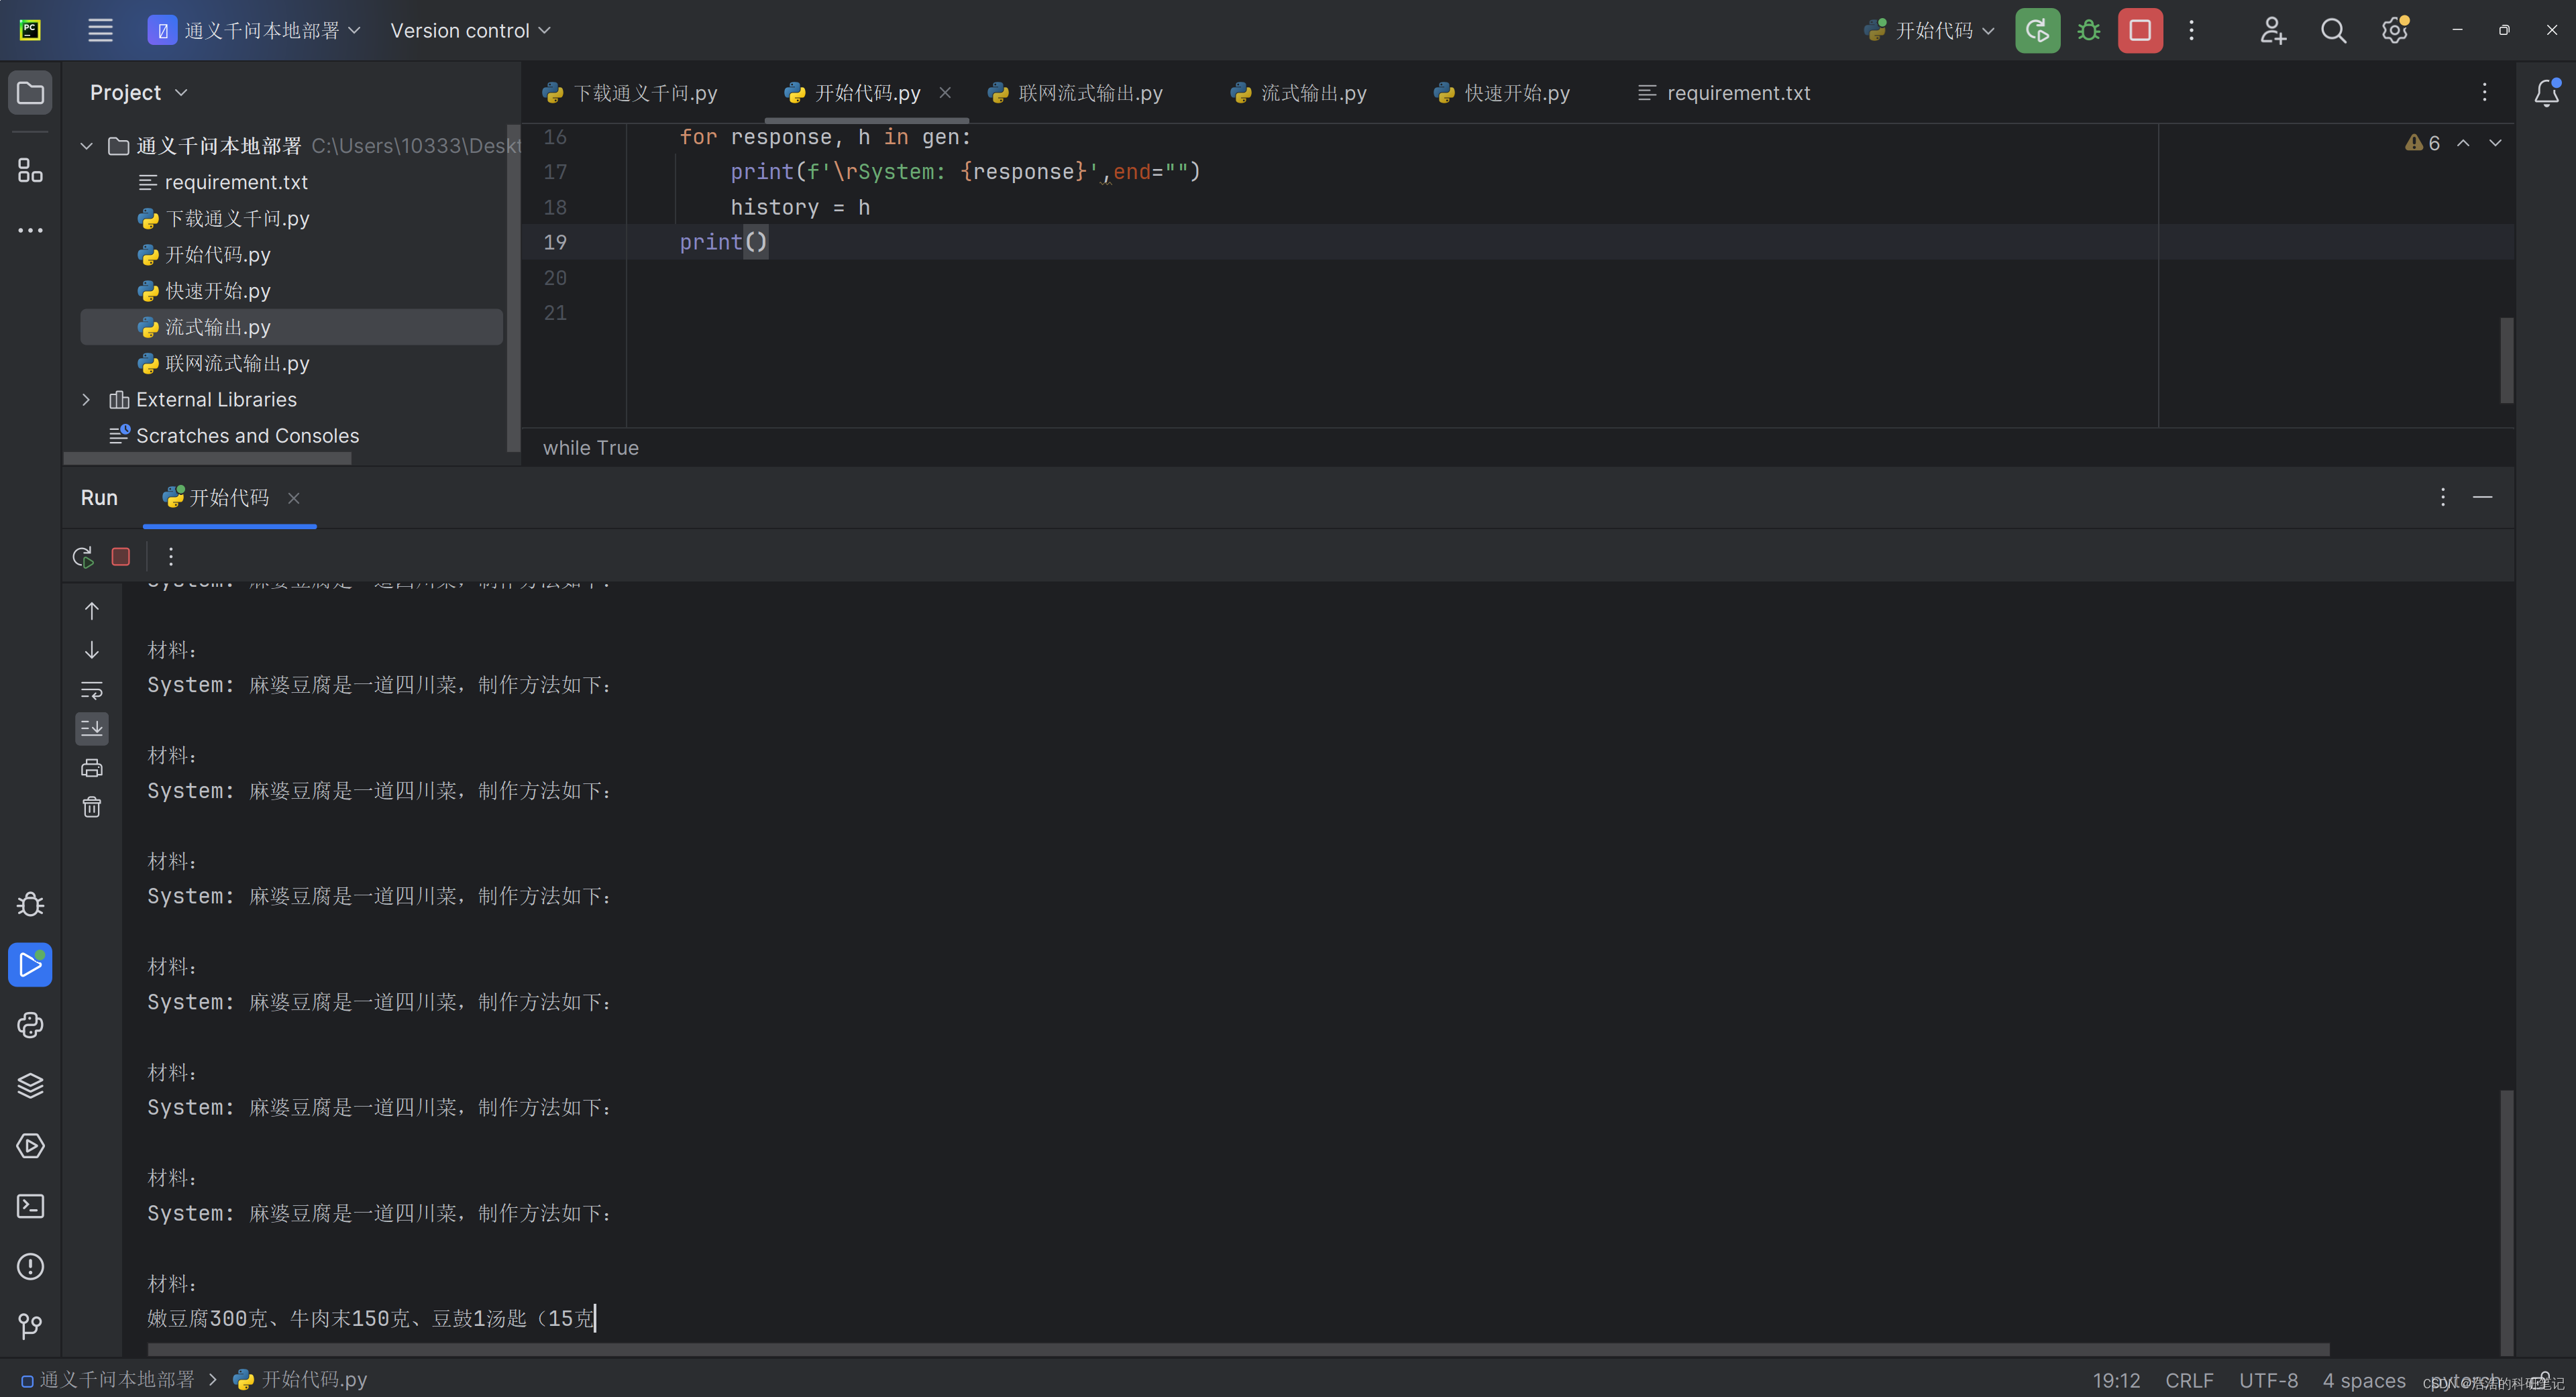Open Code With Me user icon

click(x=2272, y=30)
